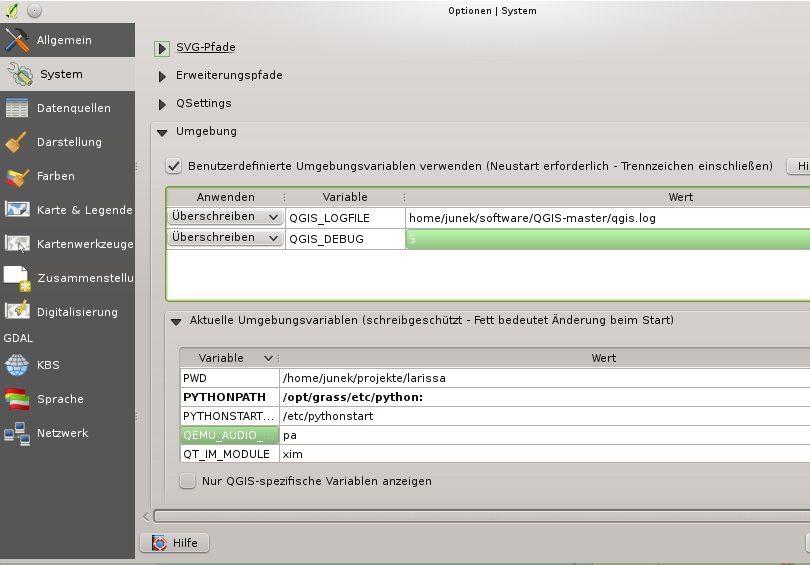Click the round title bar window button
Viewport: 810px width, 565px height.
35,10
